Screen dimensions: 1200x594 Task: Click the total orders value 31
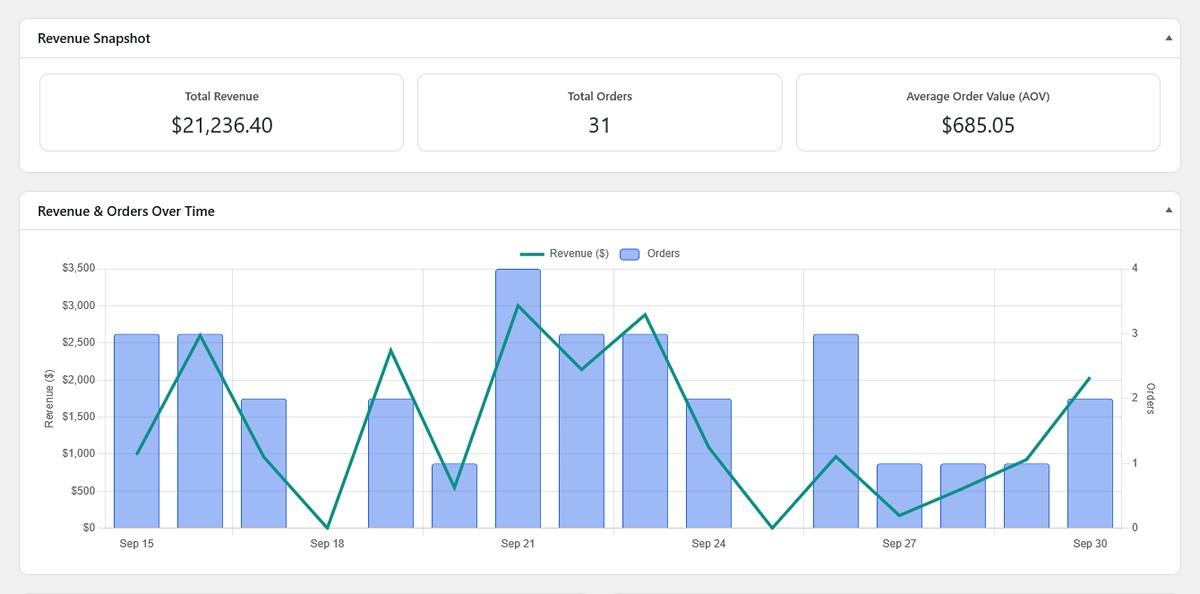click(x=600, y=126)
